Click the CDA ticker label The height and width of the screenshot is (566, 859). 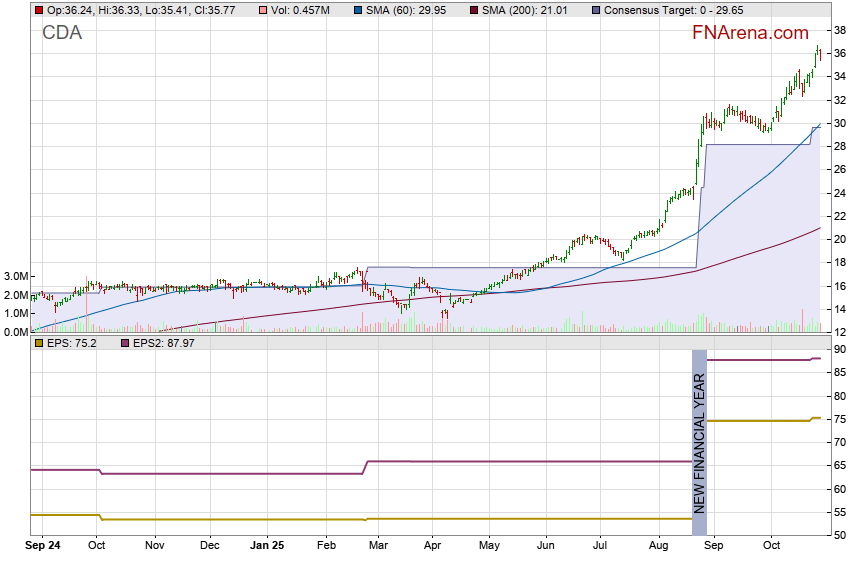pyautogui.click(x=62, y=33)
